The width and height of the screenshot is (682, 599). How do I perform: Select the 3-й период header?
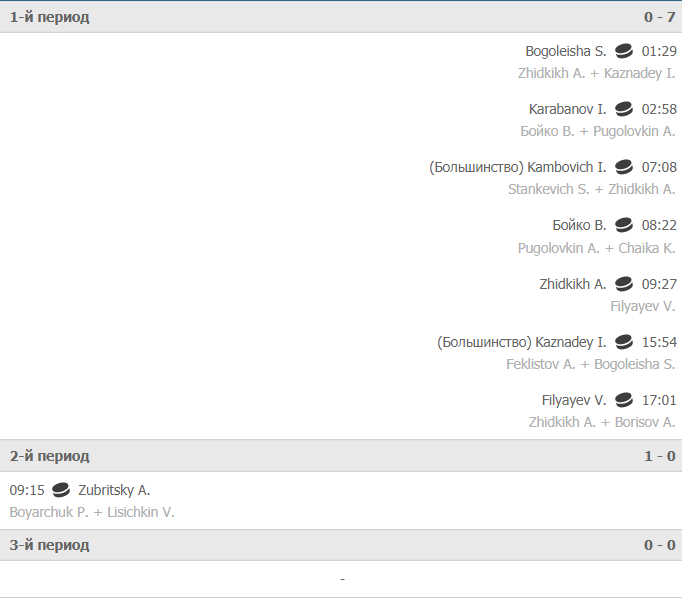tap(341, 545)
